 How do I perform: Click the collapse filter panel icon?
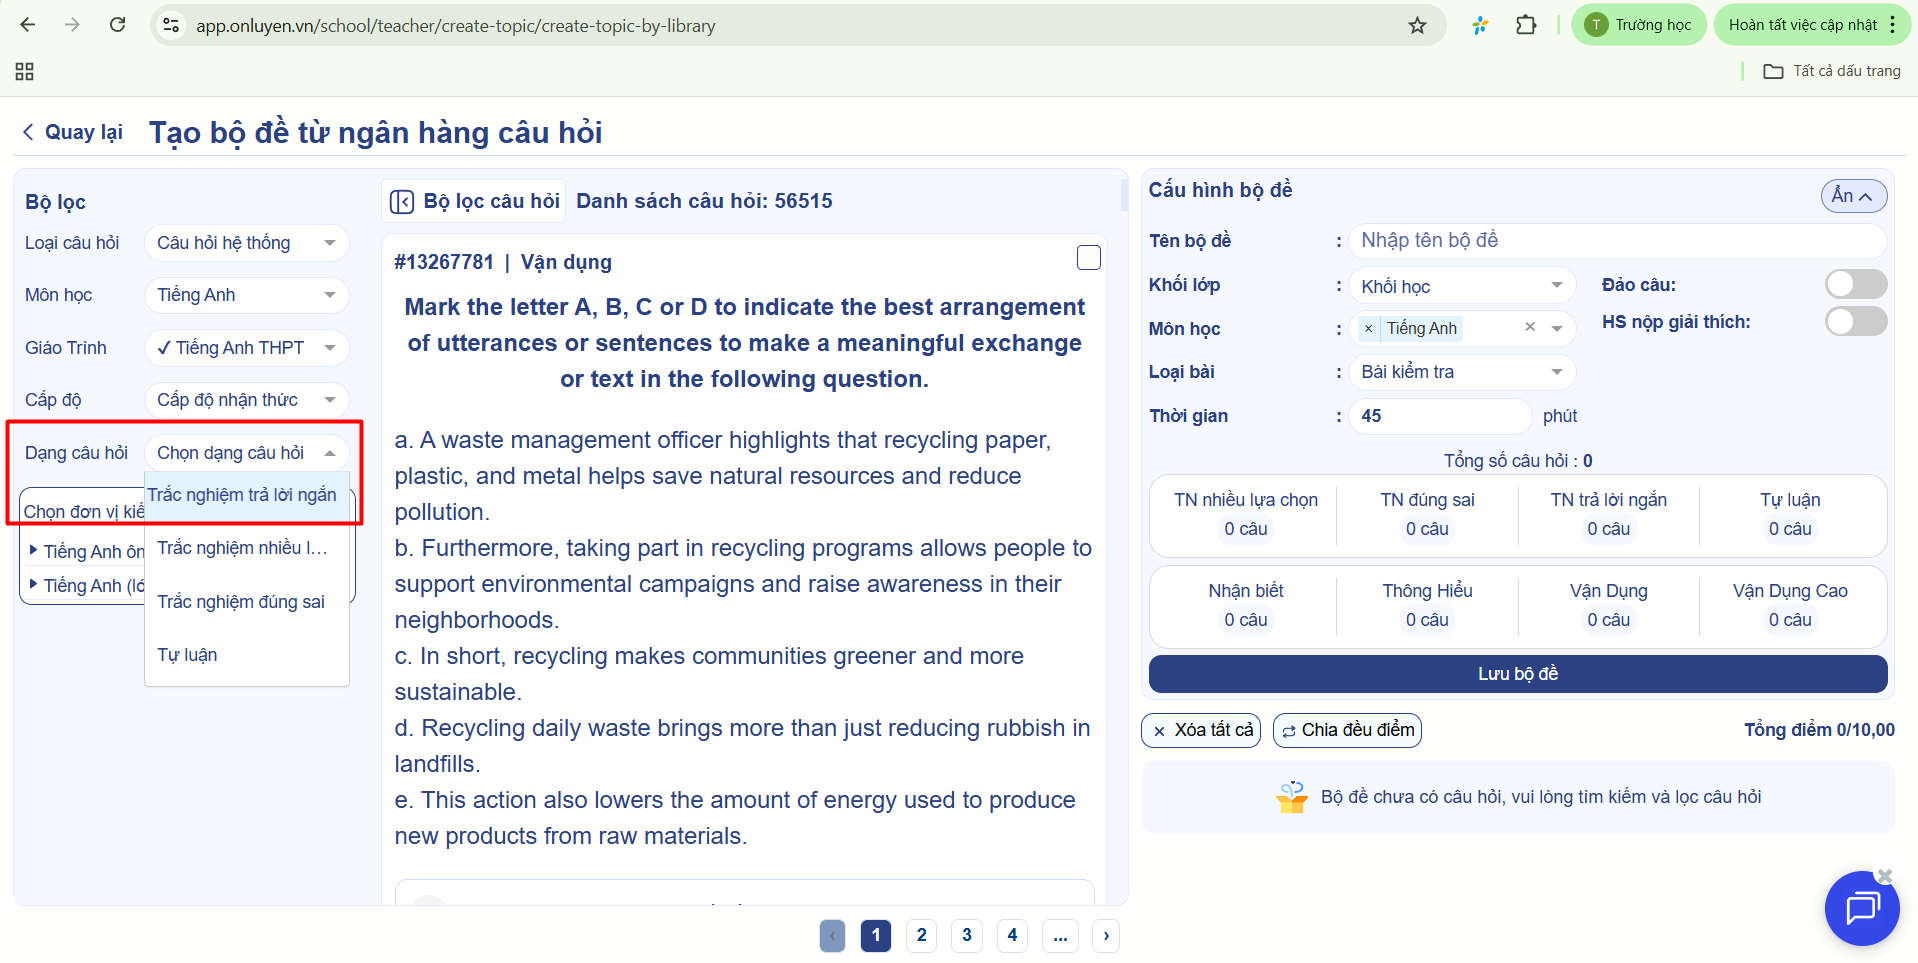coord(402,202)
